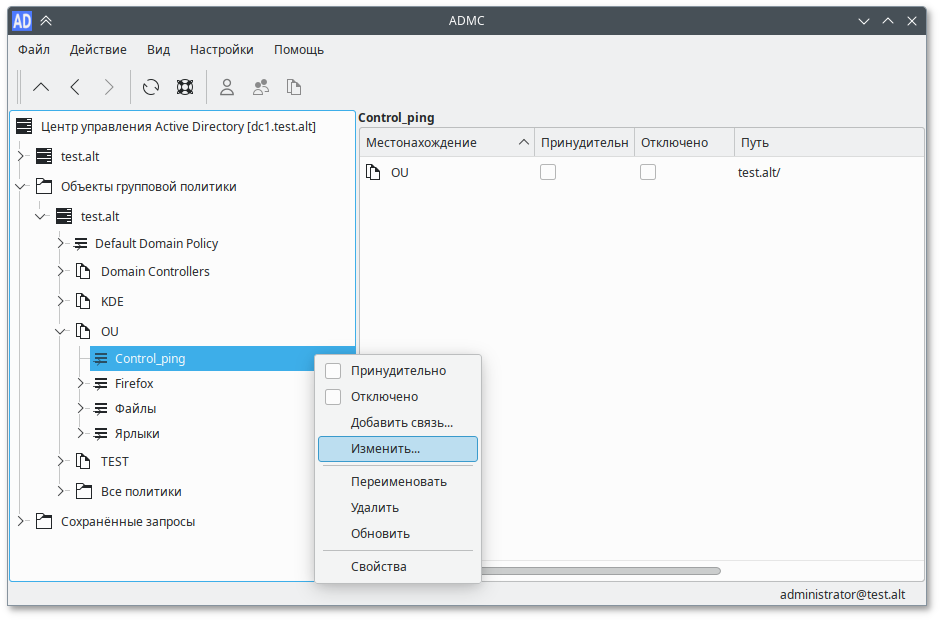Image resolution: width=940 pixels, height=620 pixels.
Task: Click the OU icon in the links table row
Action: click(373, 172)
